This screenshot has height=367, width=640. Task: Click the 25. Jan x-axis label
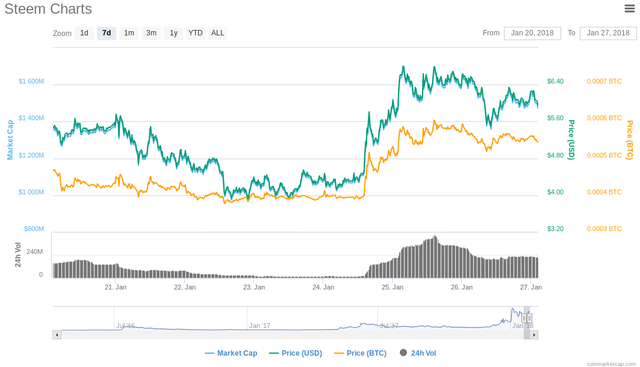click(392, 287)
